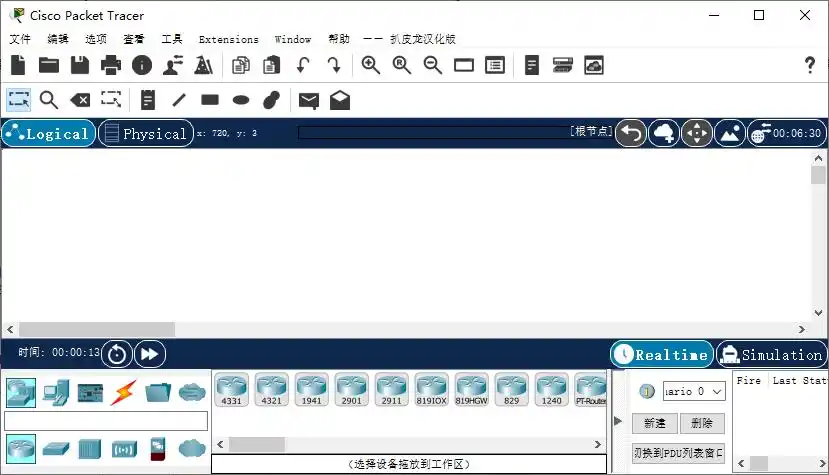The image size is (829, 475).
Task: Open the Scenario 0 dropdown
Action: (x=693, y=391)
